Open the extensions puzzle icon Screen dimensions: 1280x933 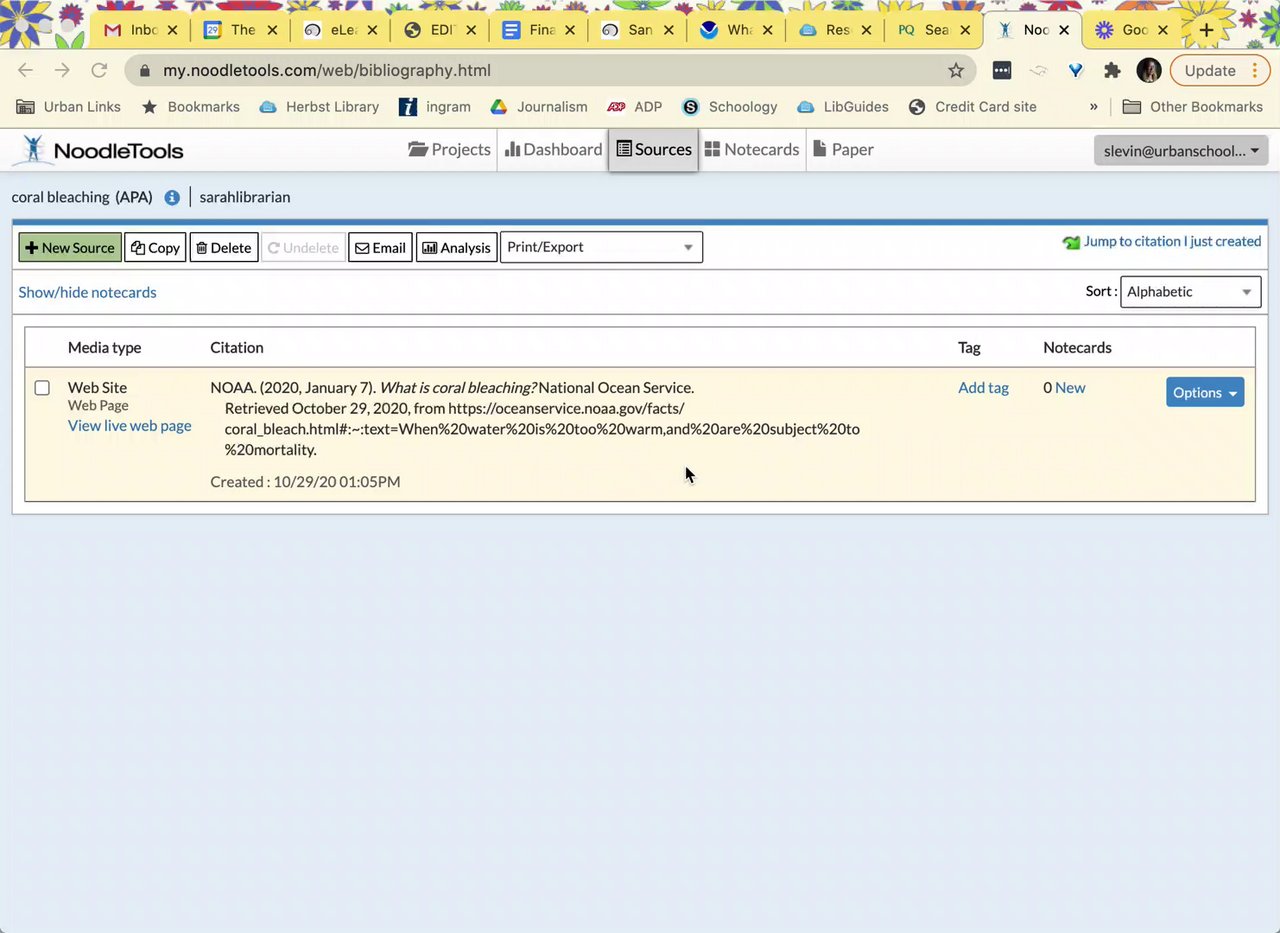(x=1112, y=71)
